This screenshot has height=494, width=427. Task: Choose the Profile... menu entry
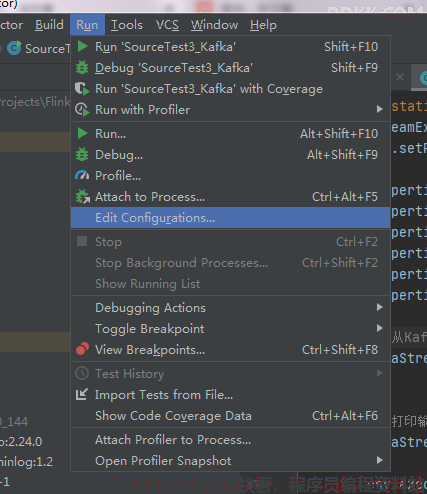click(230, 176)
